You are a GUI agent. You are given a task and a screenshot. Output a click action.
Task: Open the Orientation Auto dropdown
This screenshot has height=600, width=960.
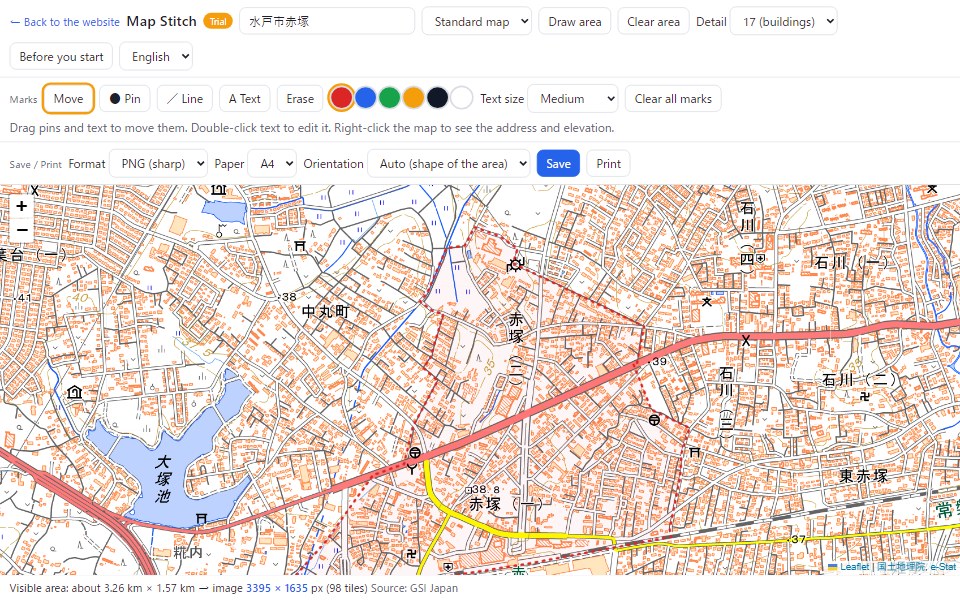pyautogui.click(x=448, y=163)
